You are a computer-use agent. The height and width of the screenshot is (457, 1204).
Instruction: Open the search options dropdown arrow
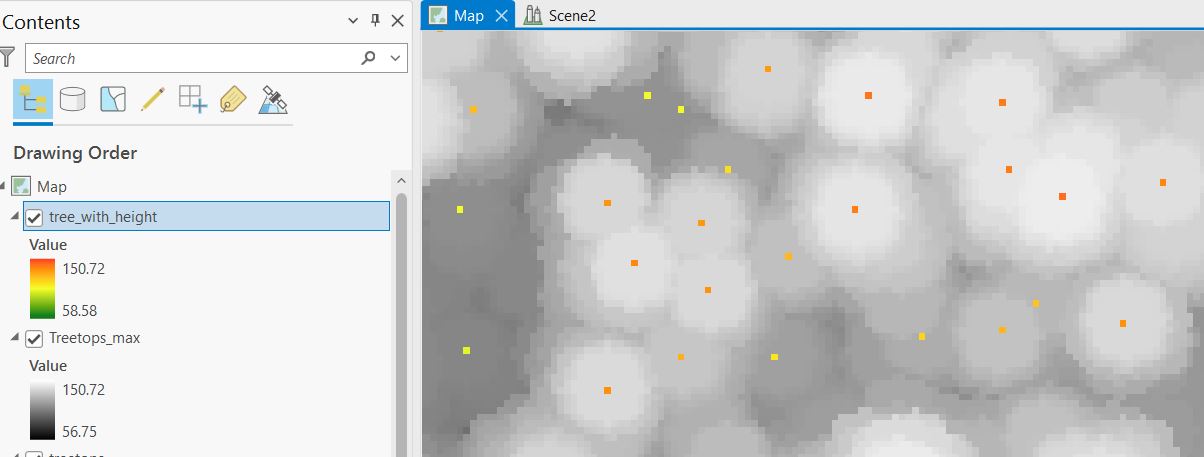(397, 58)
